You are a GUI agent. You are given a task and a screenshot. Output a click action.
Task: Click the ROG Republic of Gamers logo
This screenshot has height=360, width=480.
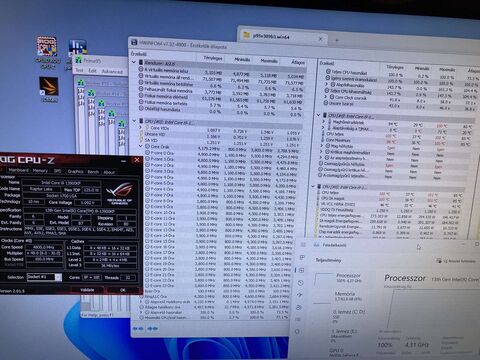point(120,193)
